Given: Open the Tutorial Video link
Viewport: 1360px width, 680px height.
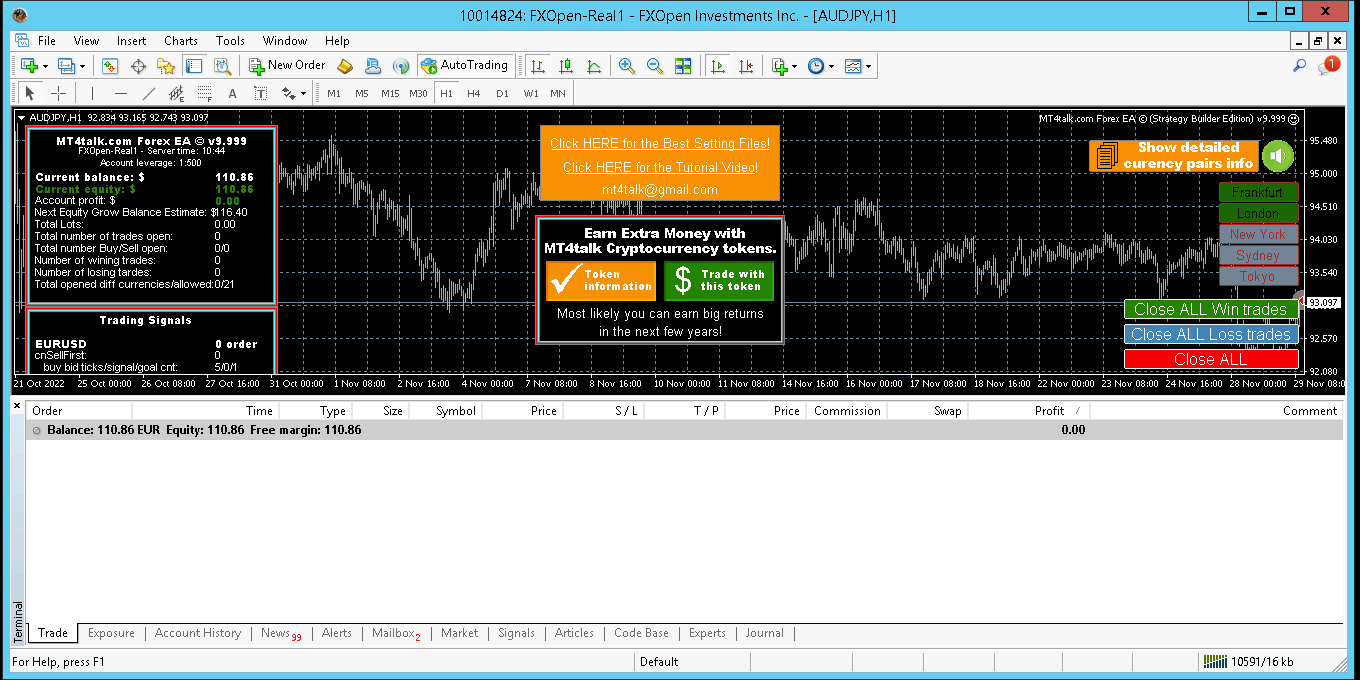Looking at the screenshot, I should pos(660,167).
